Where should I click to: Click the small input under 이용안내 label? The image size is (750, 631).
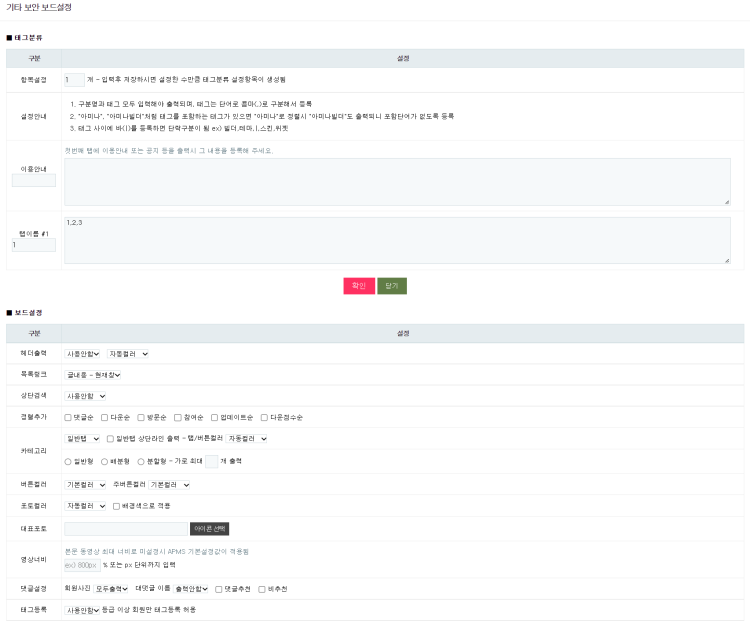click(x=33, y=180)
